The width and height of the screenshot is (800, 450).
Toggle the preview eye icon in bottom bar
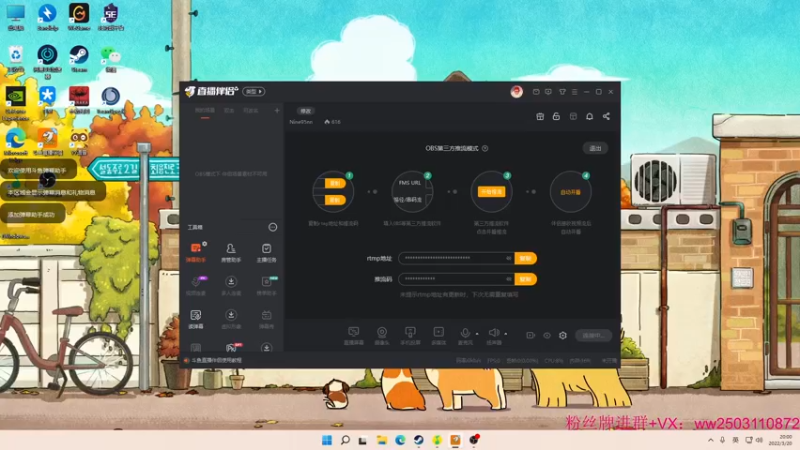[546, 335]
